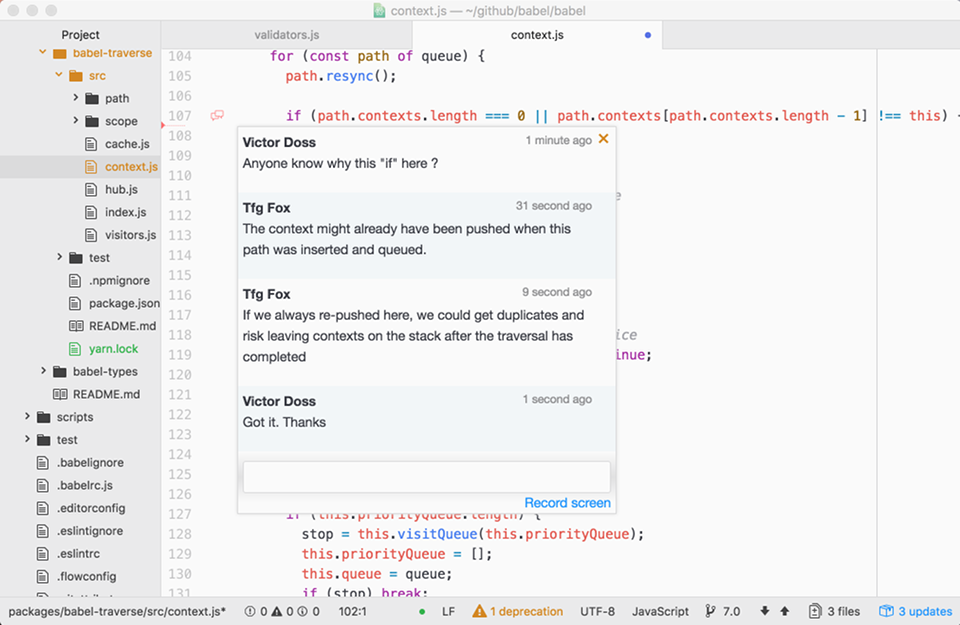The width and height of the screenshot is (960, 625).
Task: Click the pull down-arrow icon in status bar
Action: click(x=764, y=610)
